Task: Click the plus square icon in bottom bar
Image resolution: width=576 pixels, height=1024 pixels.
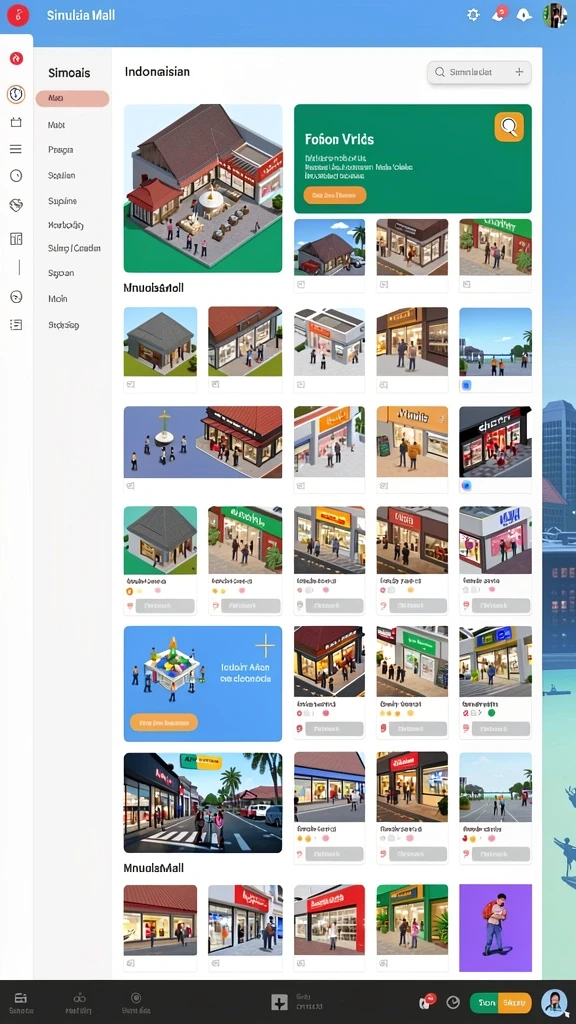Action: point(280,1002)
